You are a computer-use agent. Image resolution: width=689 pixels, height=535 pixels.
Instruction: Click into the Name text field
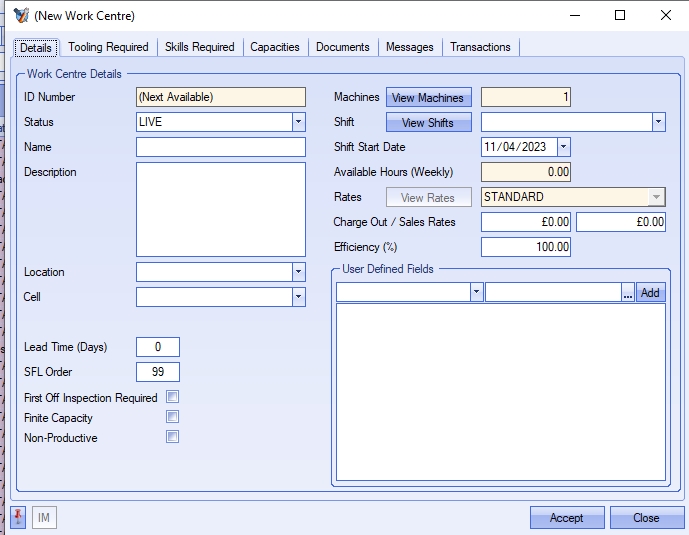tap(220, 147)
